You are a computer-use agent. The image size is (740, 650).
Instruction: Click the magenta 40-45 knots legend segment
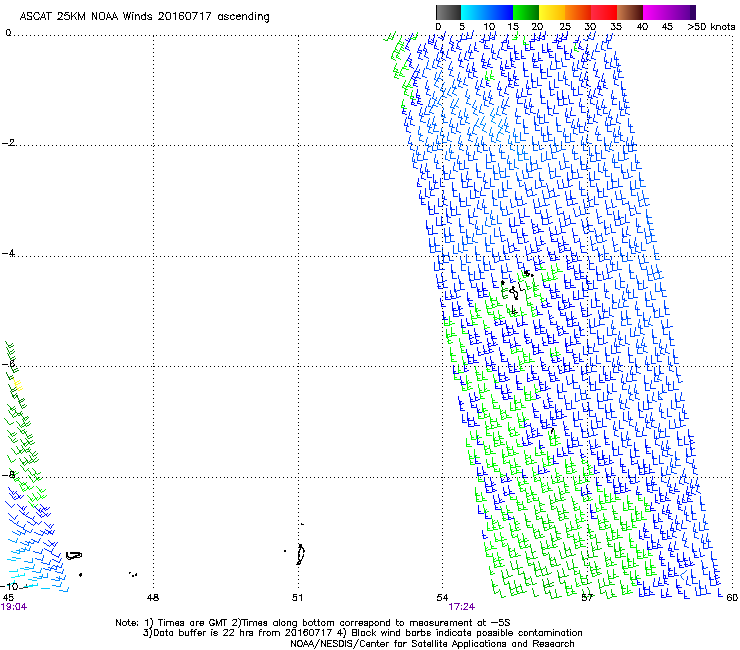pyautogui.click(x=656, y=12)
